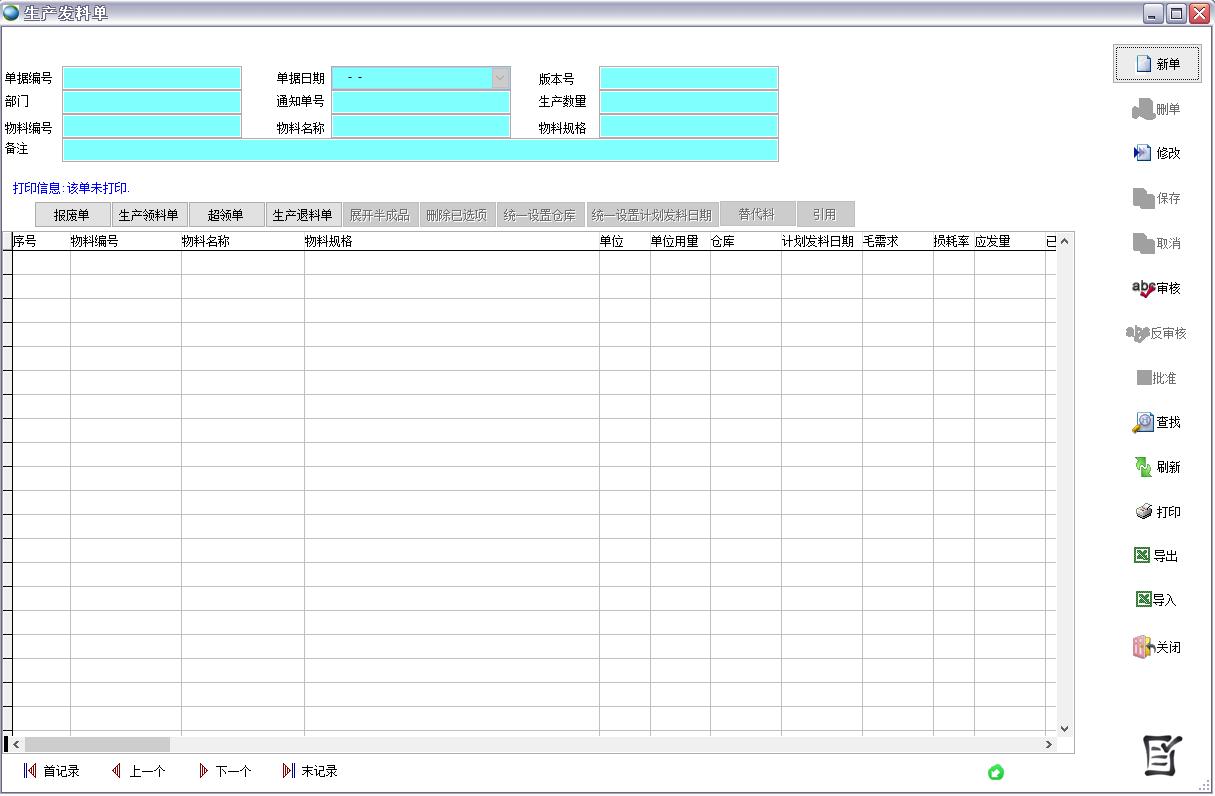Click the notepad checklist icon at bottom right
The width and height of the screenshot is (1215, 796).
pyautogui.click(x=1162, y=755)
